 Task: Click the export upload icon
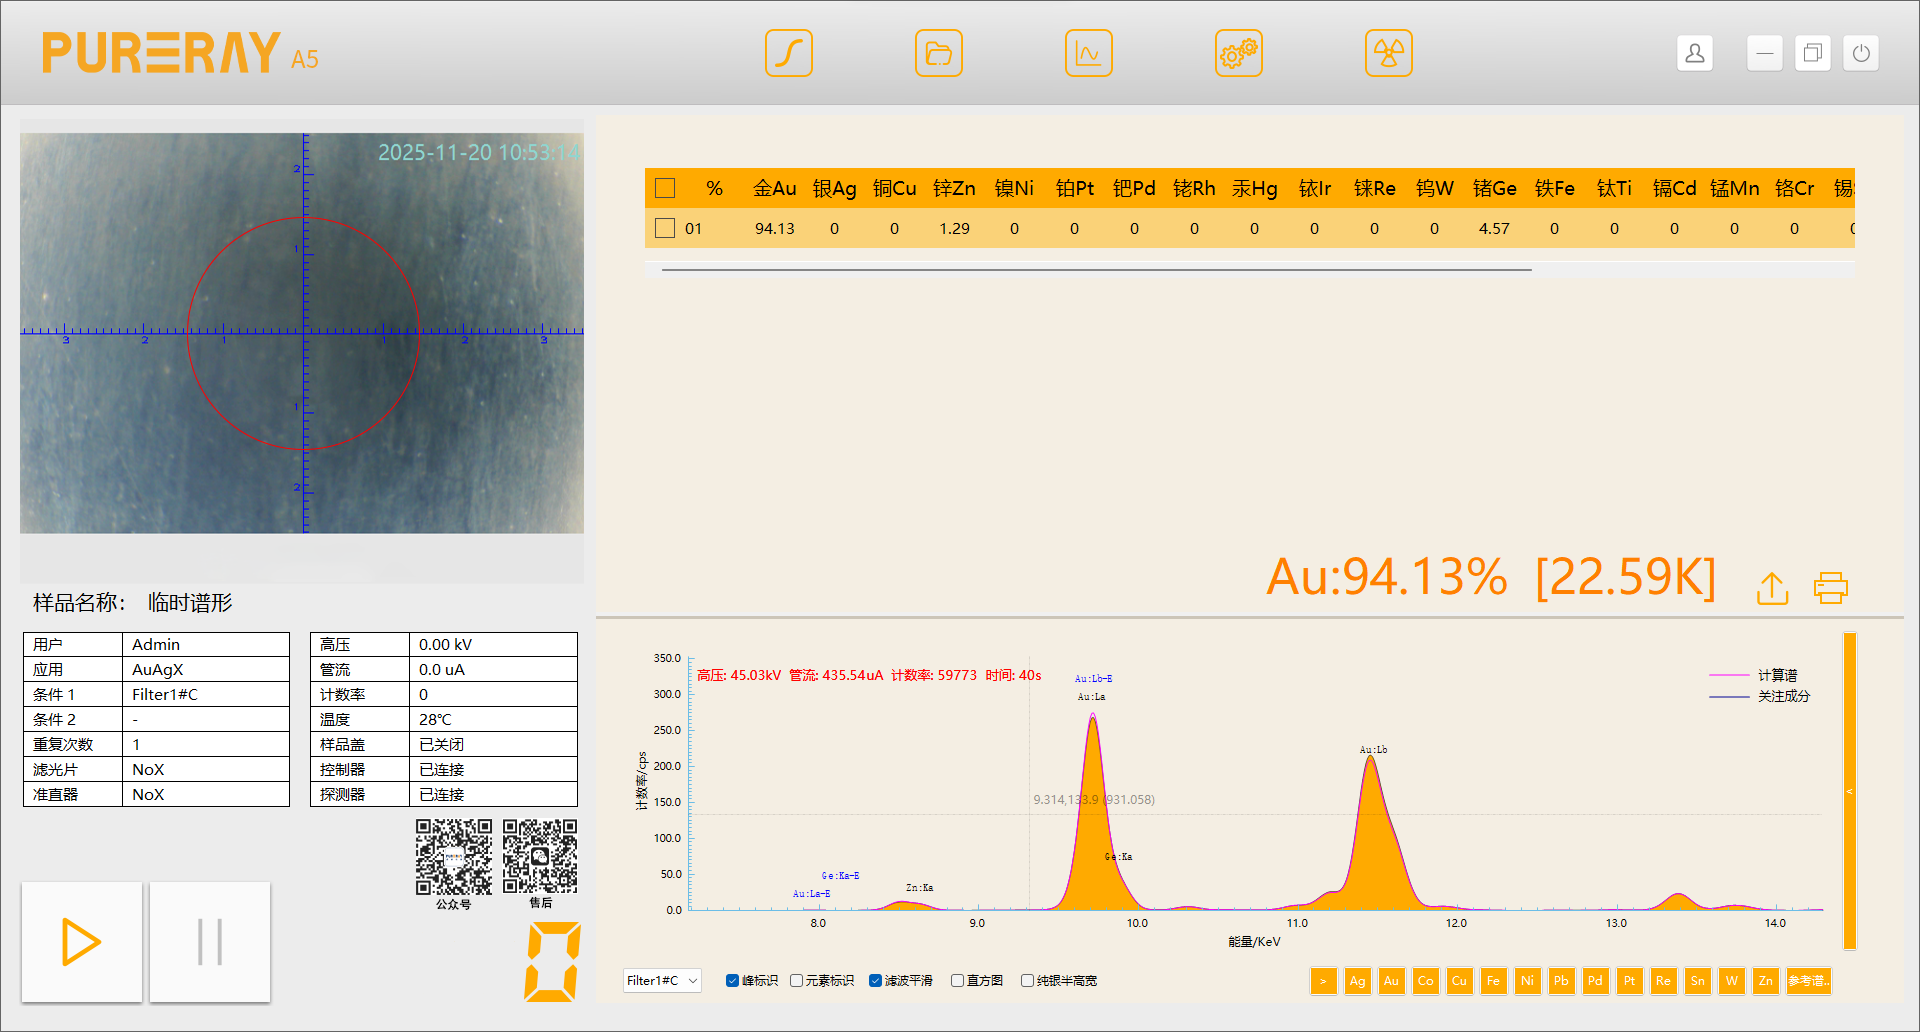[x=1772, y=588]
